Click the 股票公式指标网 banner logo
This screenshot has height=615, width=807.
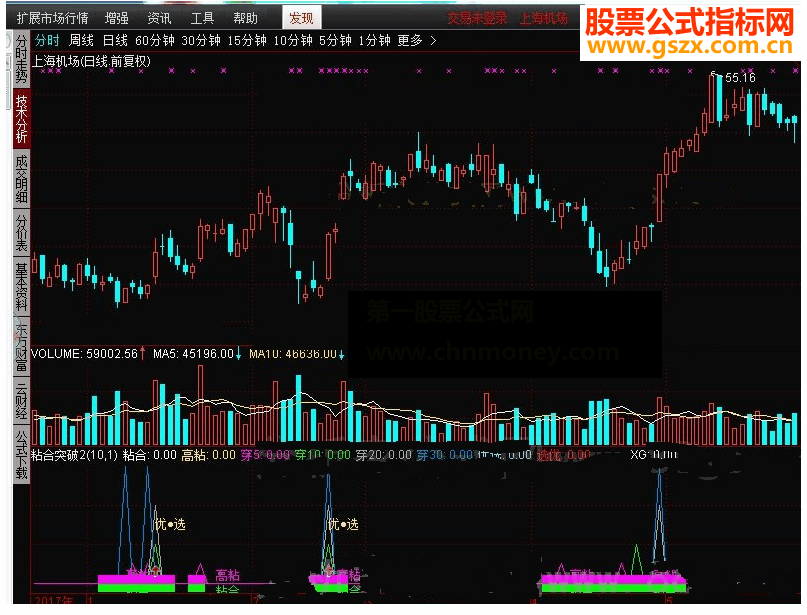tap(690, 22)
